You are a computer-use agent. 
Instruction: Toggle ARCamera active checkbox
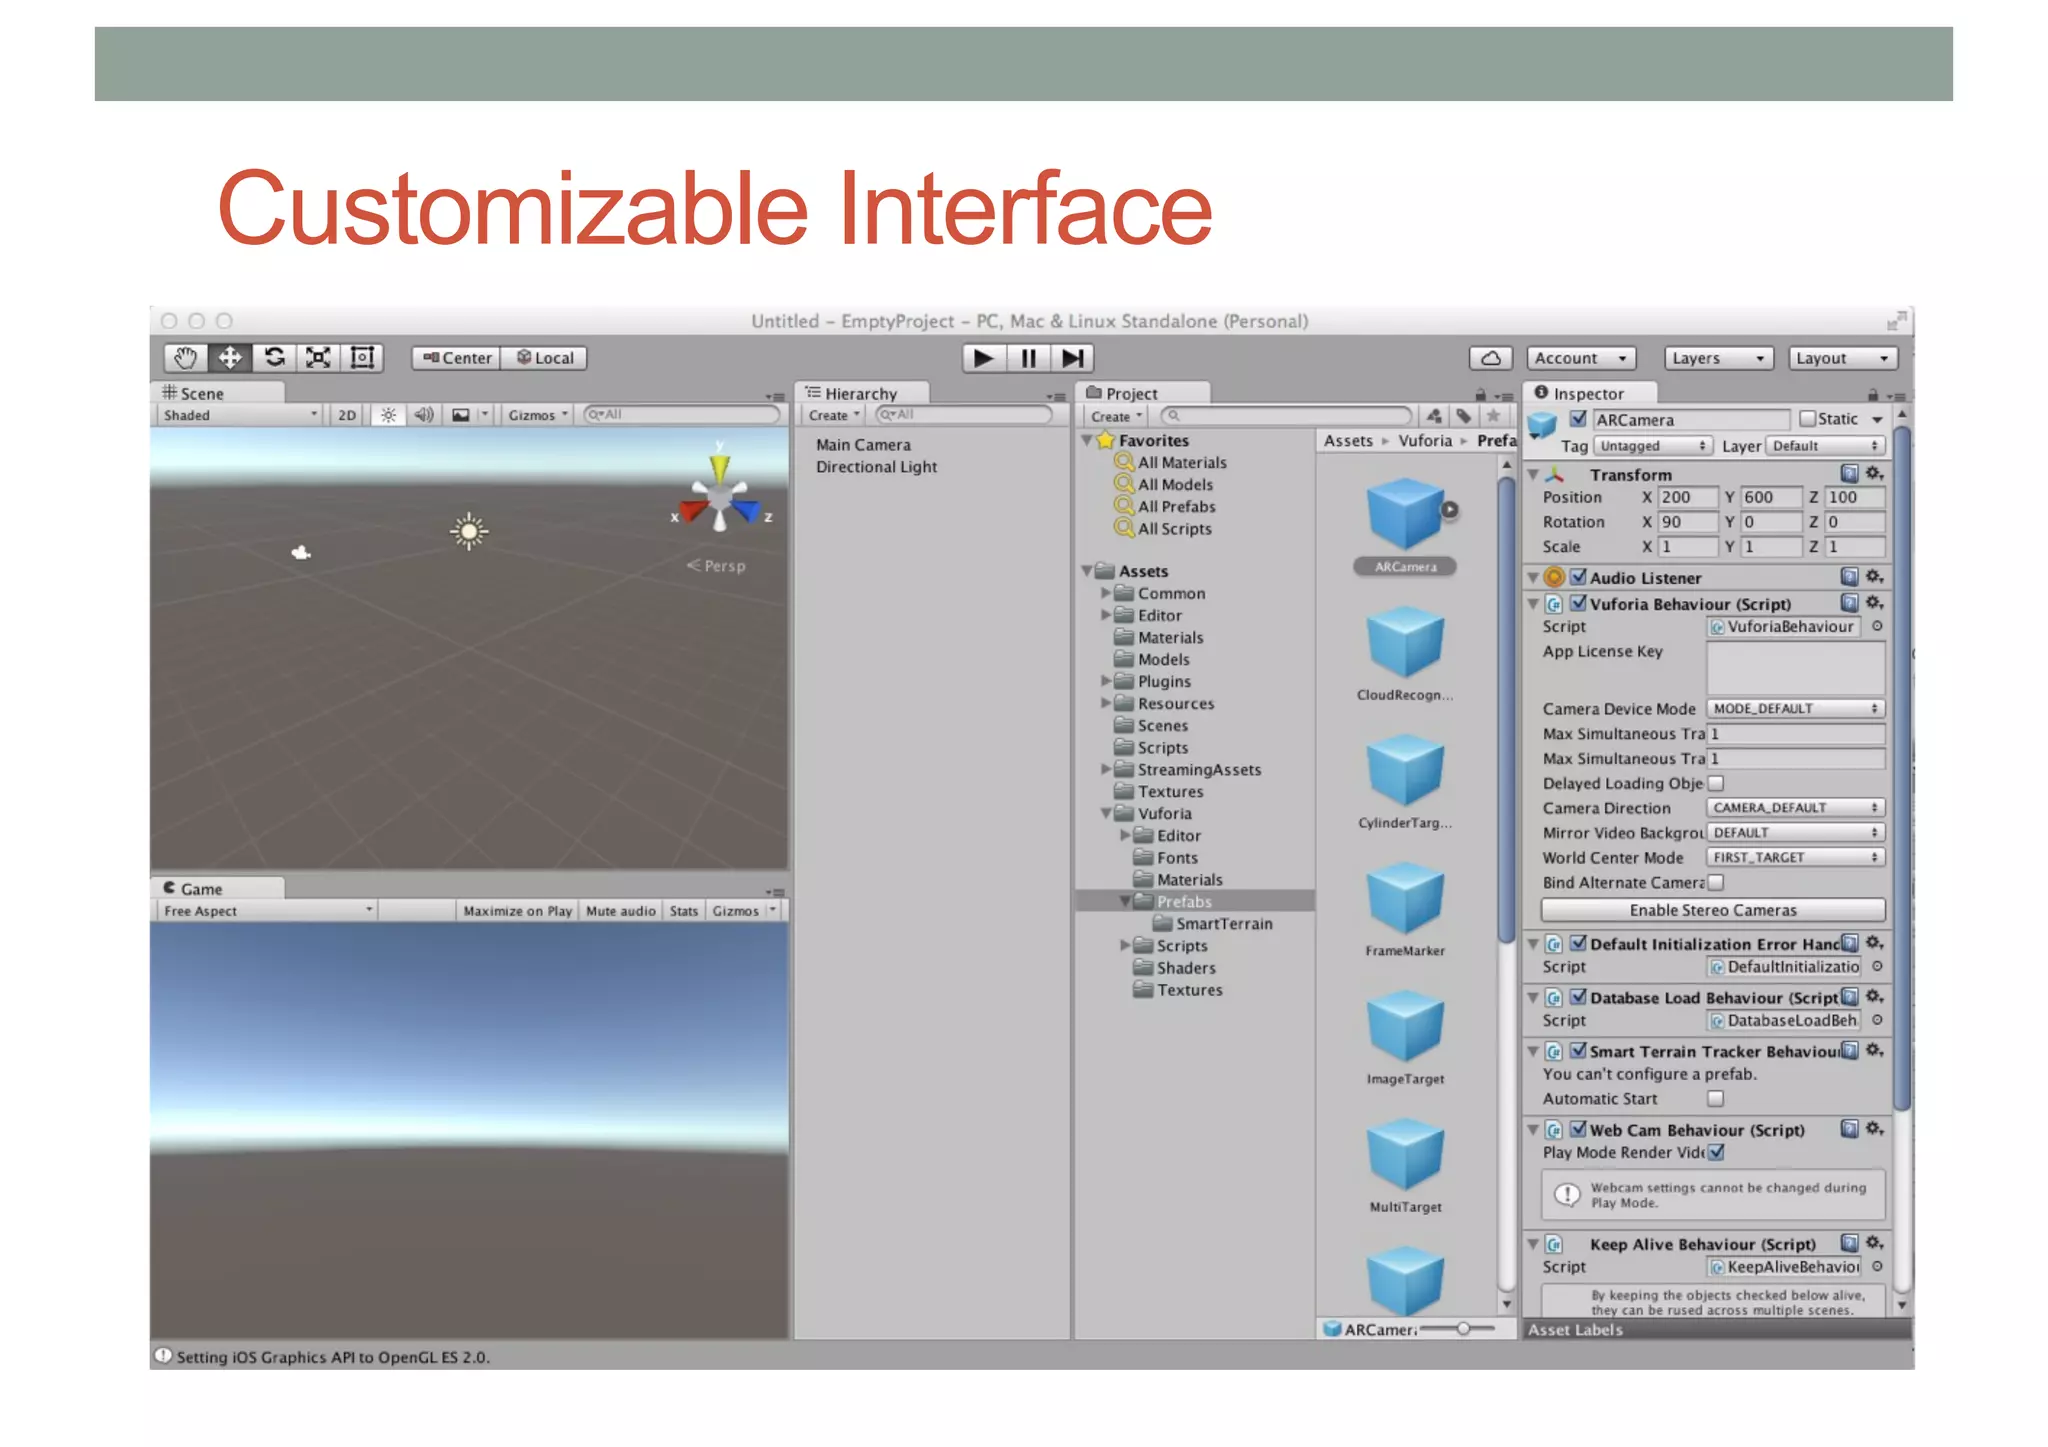tap(1578, 419)
